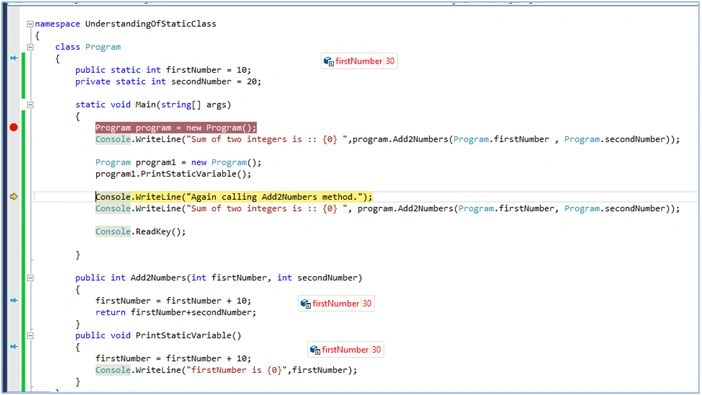Click the yellow current-statement arrow in margin
The image size is (702, 395).
(x=13, y=197)
